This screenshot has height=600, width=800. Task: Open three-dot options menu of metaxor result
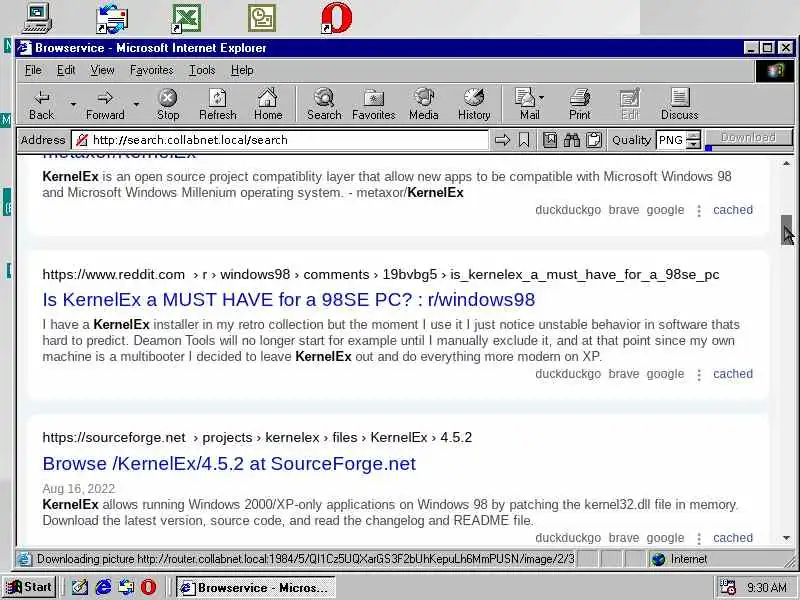pos(699,211)
